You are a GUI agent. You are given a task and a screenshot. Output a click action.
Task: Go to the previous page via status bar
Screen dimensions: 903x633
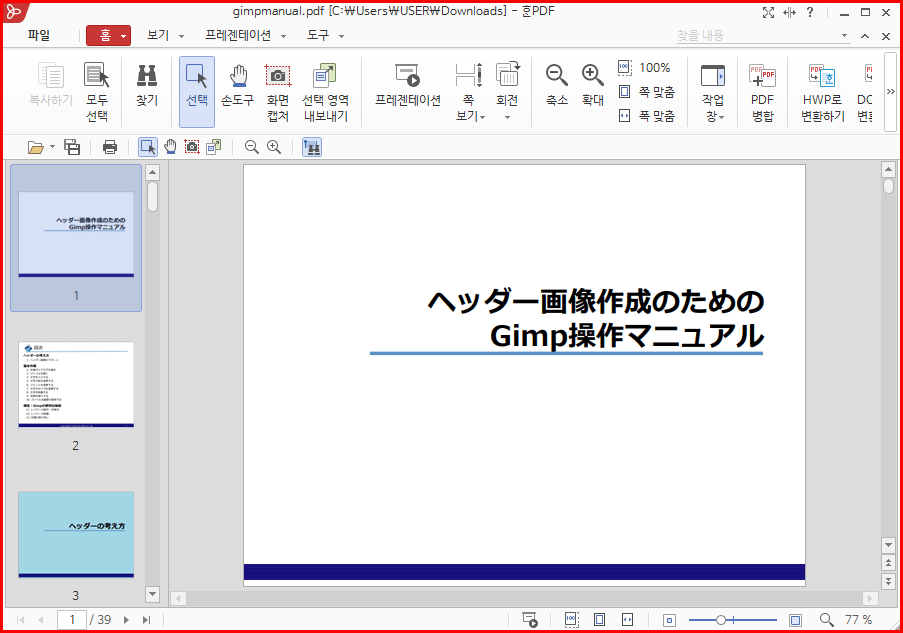coord(40,620)
